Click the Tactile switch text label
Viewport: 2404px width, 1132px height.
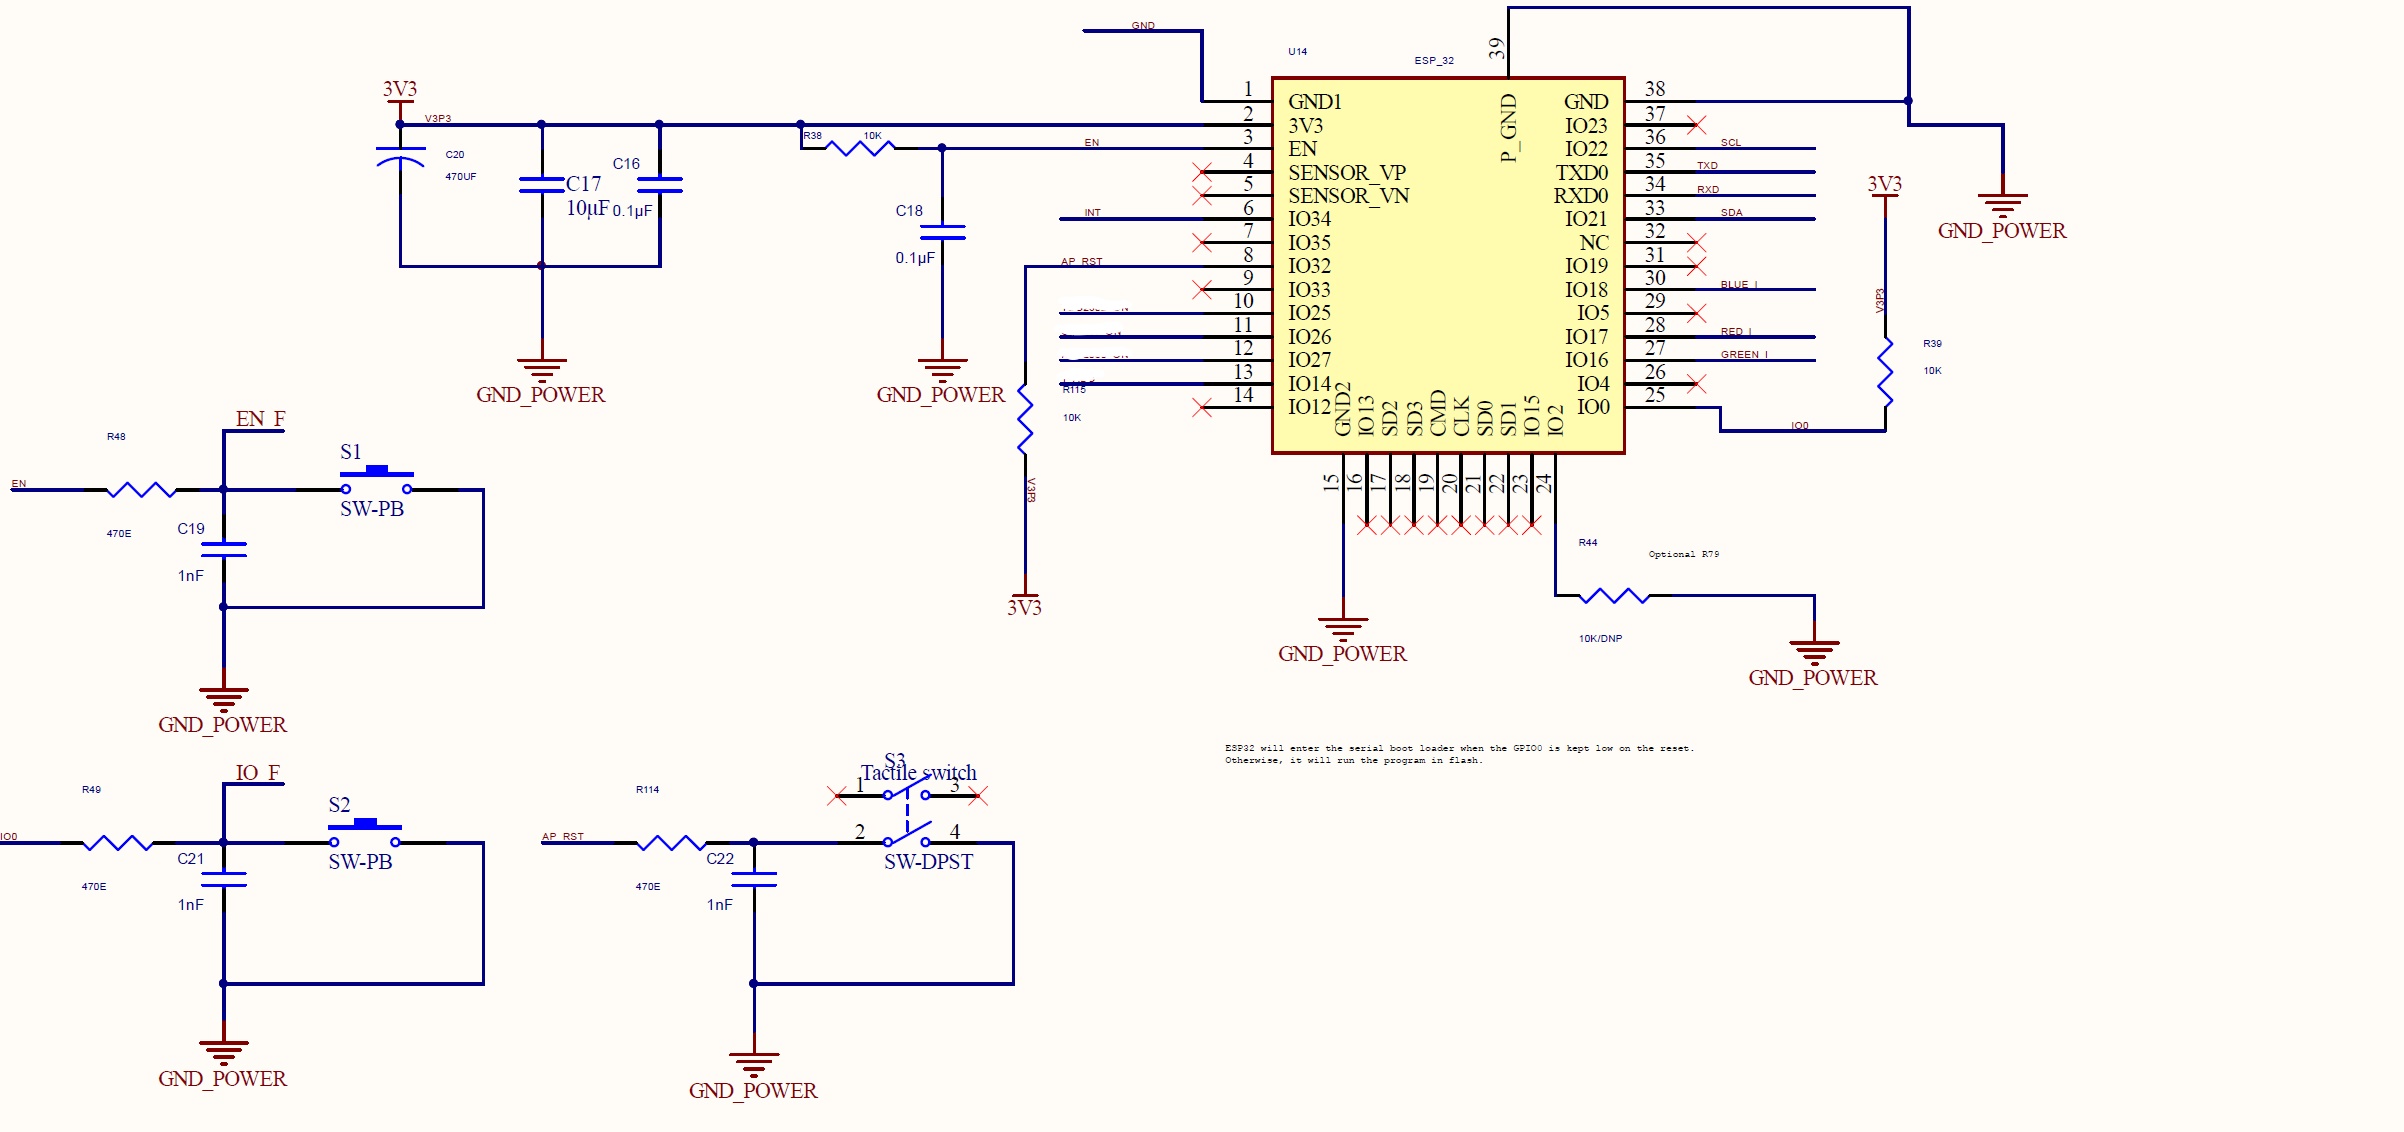tap(919, 773)
